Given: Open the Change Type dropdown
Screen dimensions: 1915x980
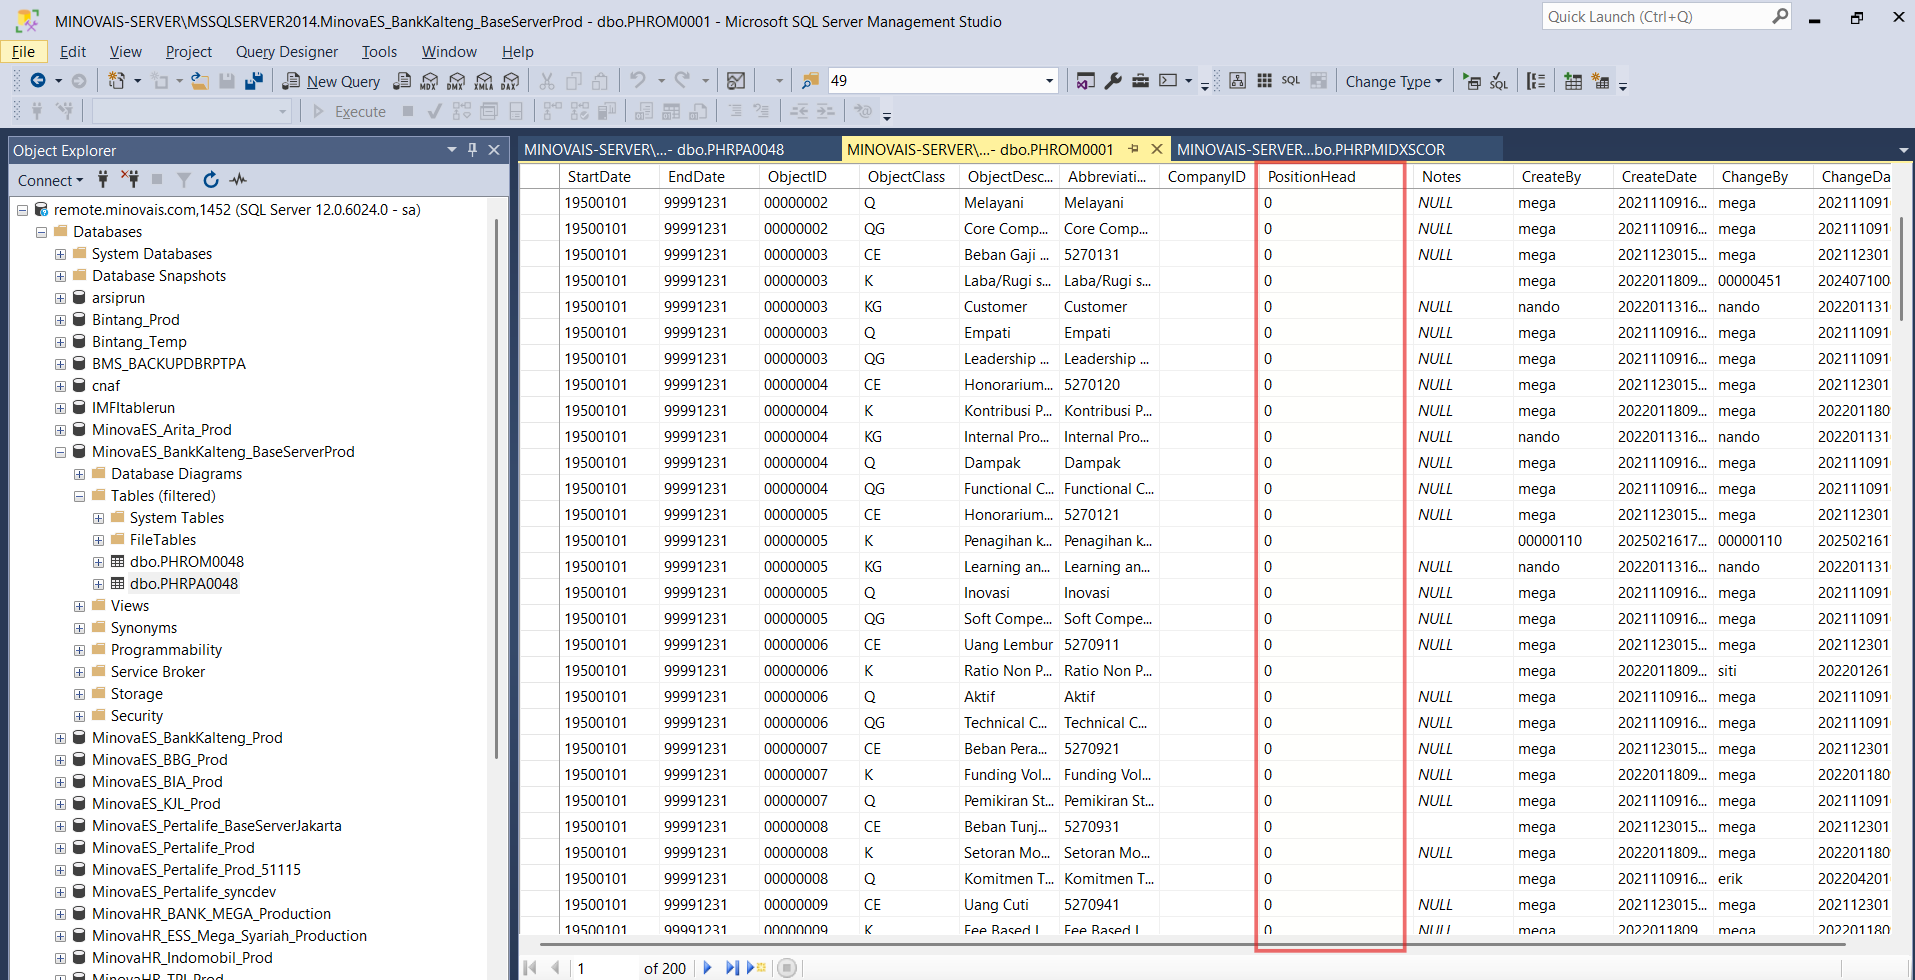Looking at the screenshot, I should pyautogui.click(x=1394, y=81).
